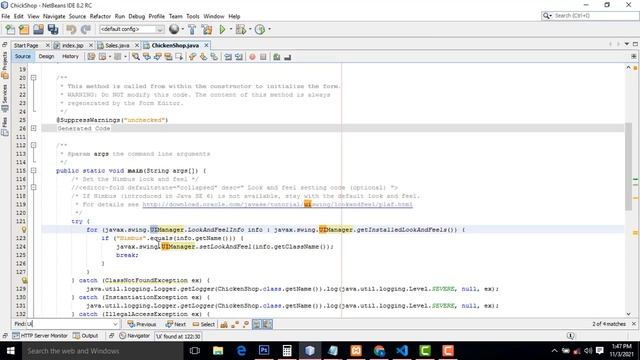
Task: Open the File menu
Action: (x=6, y=16)
